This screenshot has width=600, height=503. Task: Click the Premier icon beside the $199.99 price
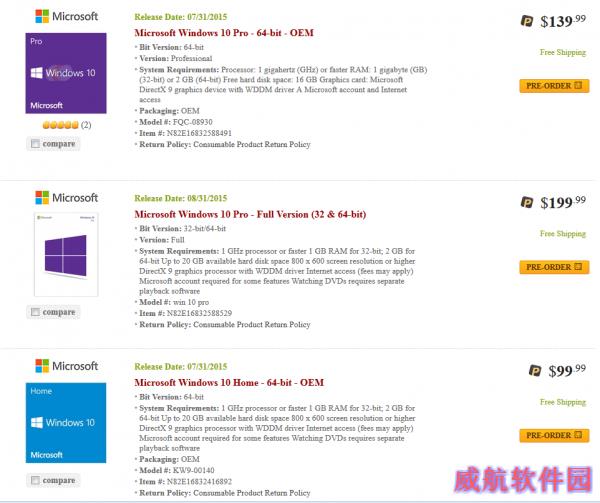527,202
